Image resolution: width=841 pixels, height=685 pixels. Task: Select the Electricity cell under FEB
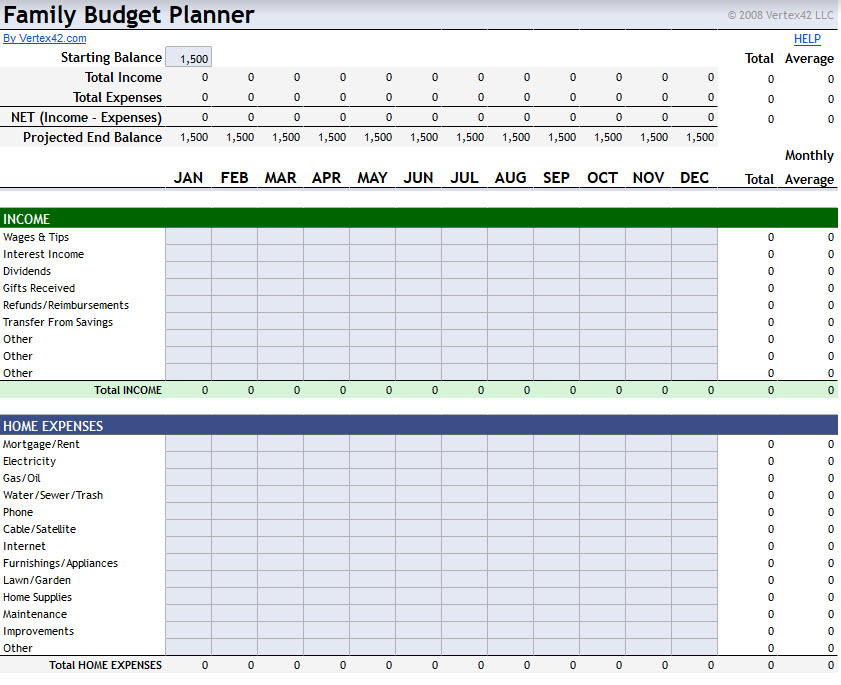tap(234, 461)
